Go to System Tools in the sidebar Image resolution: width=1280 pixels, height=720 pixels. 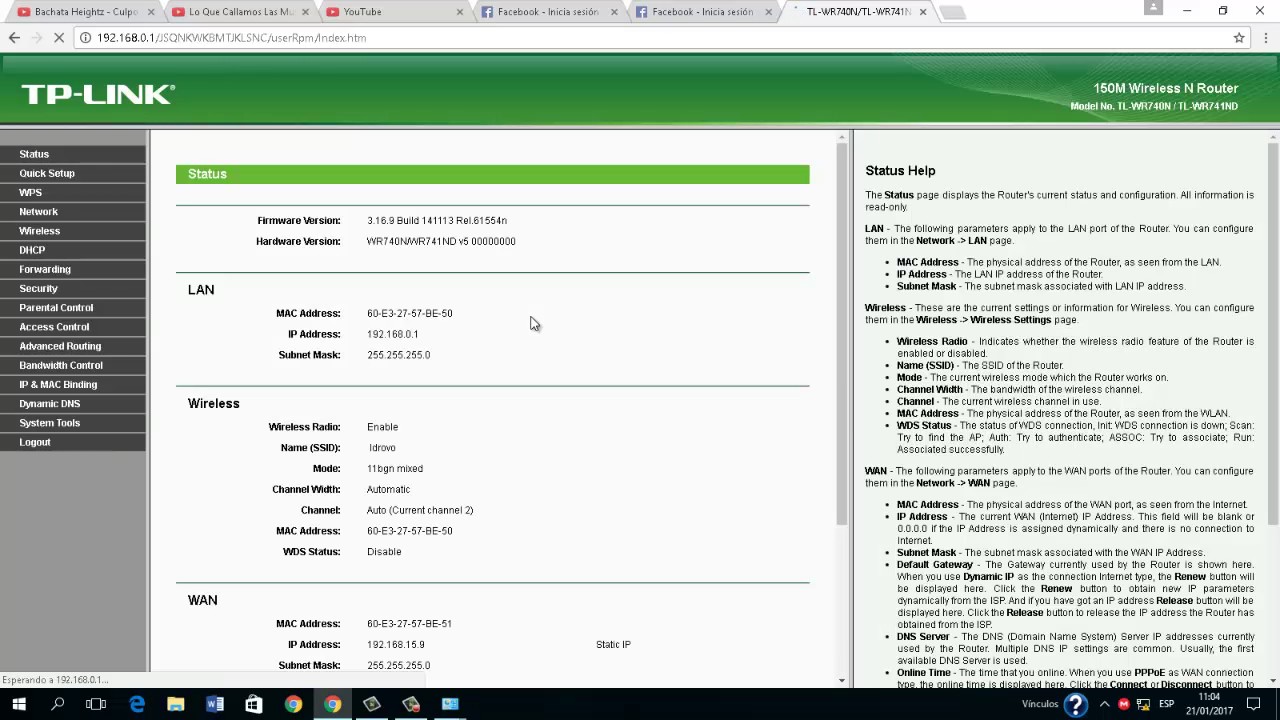coord(50,423)
